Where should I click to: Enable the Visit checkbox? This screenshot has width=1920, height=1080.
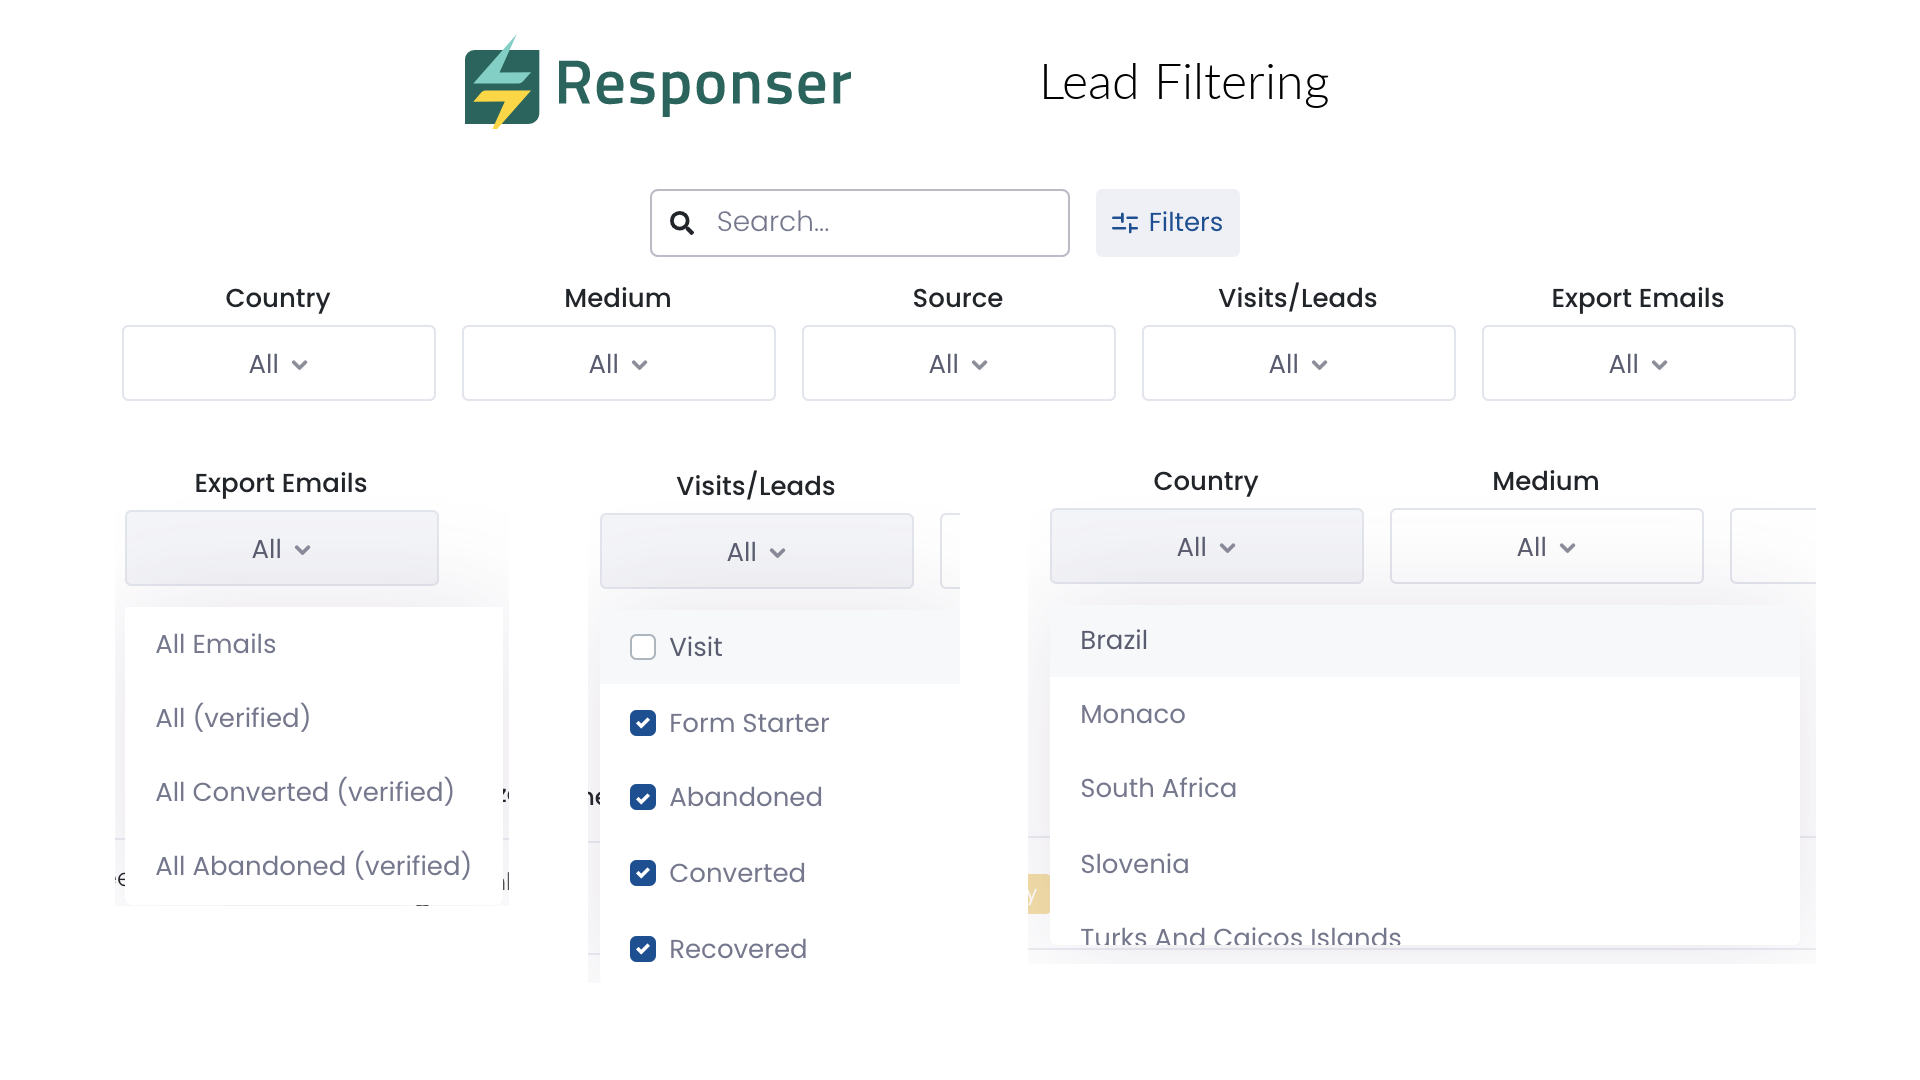click(642, 647)
